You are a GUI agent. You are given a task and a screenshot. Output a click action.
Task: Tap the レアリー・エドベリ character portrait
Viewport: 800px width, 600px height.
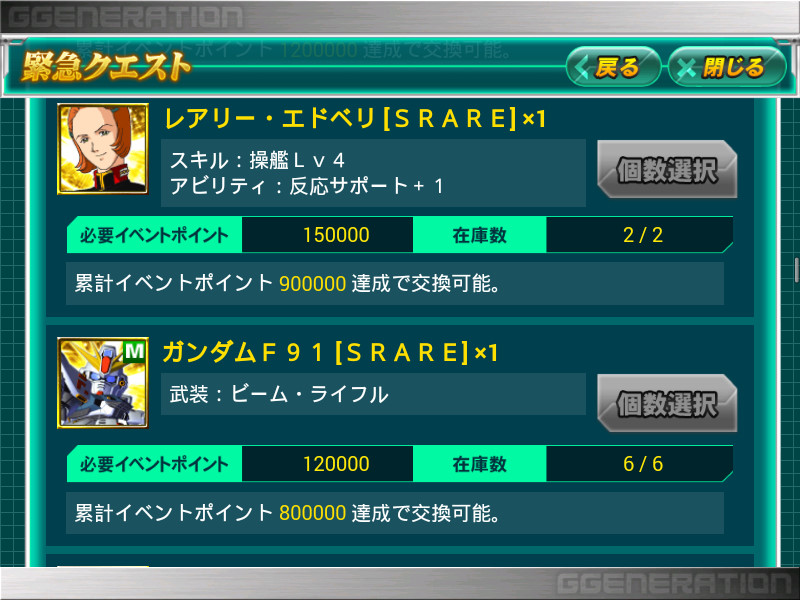[x=103, y=149]
